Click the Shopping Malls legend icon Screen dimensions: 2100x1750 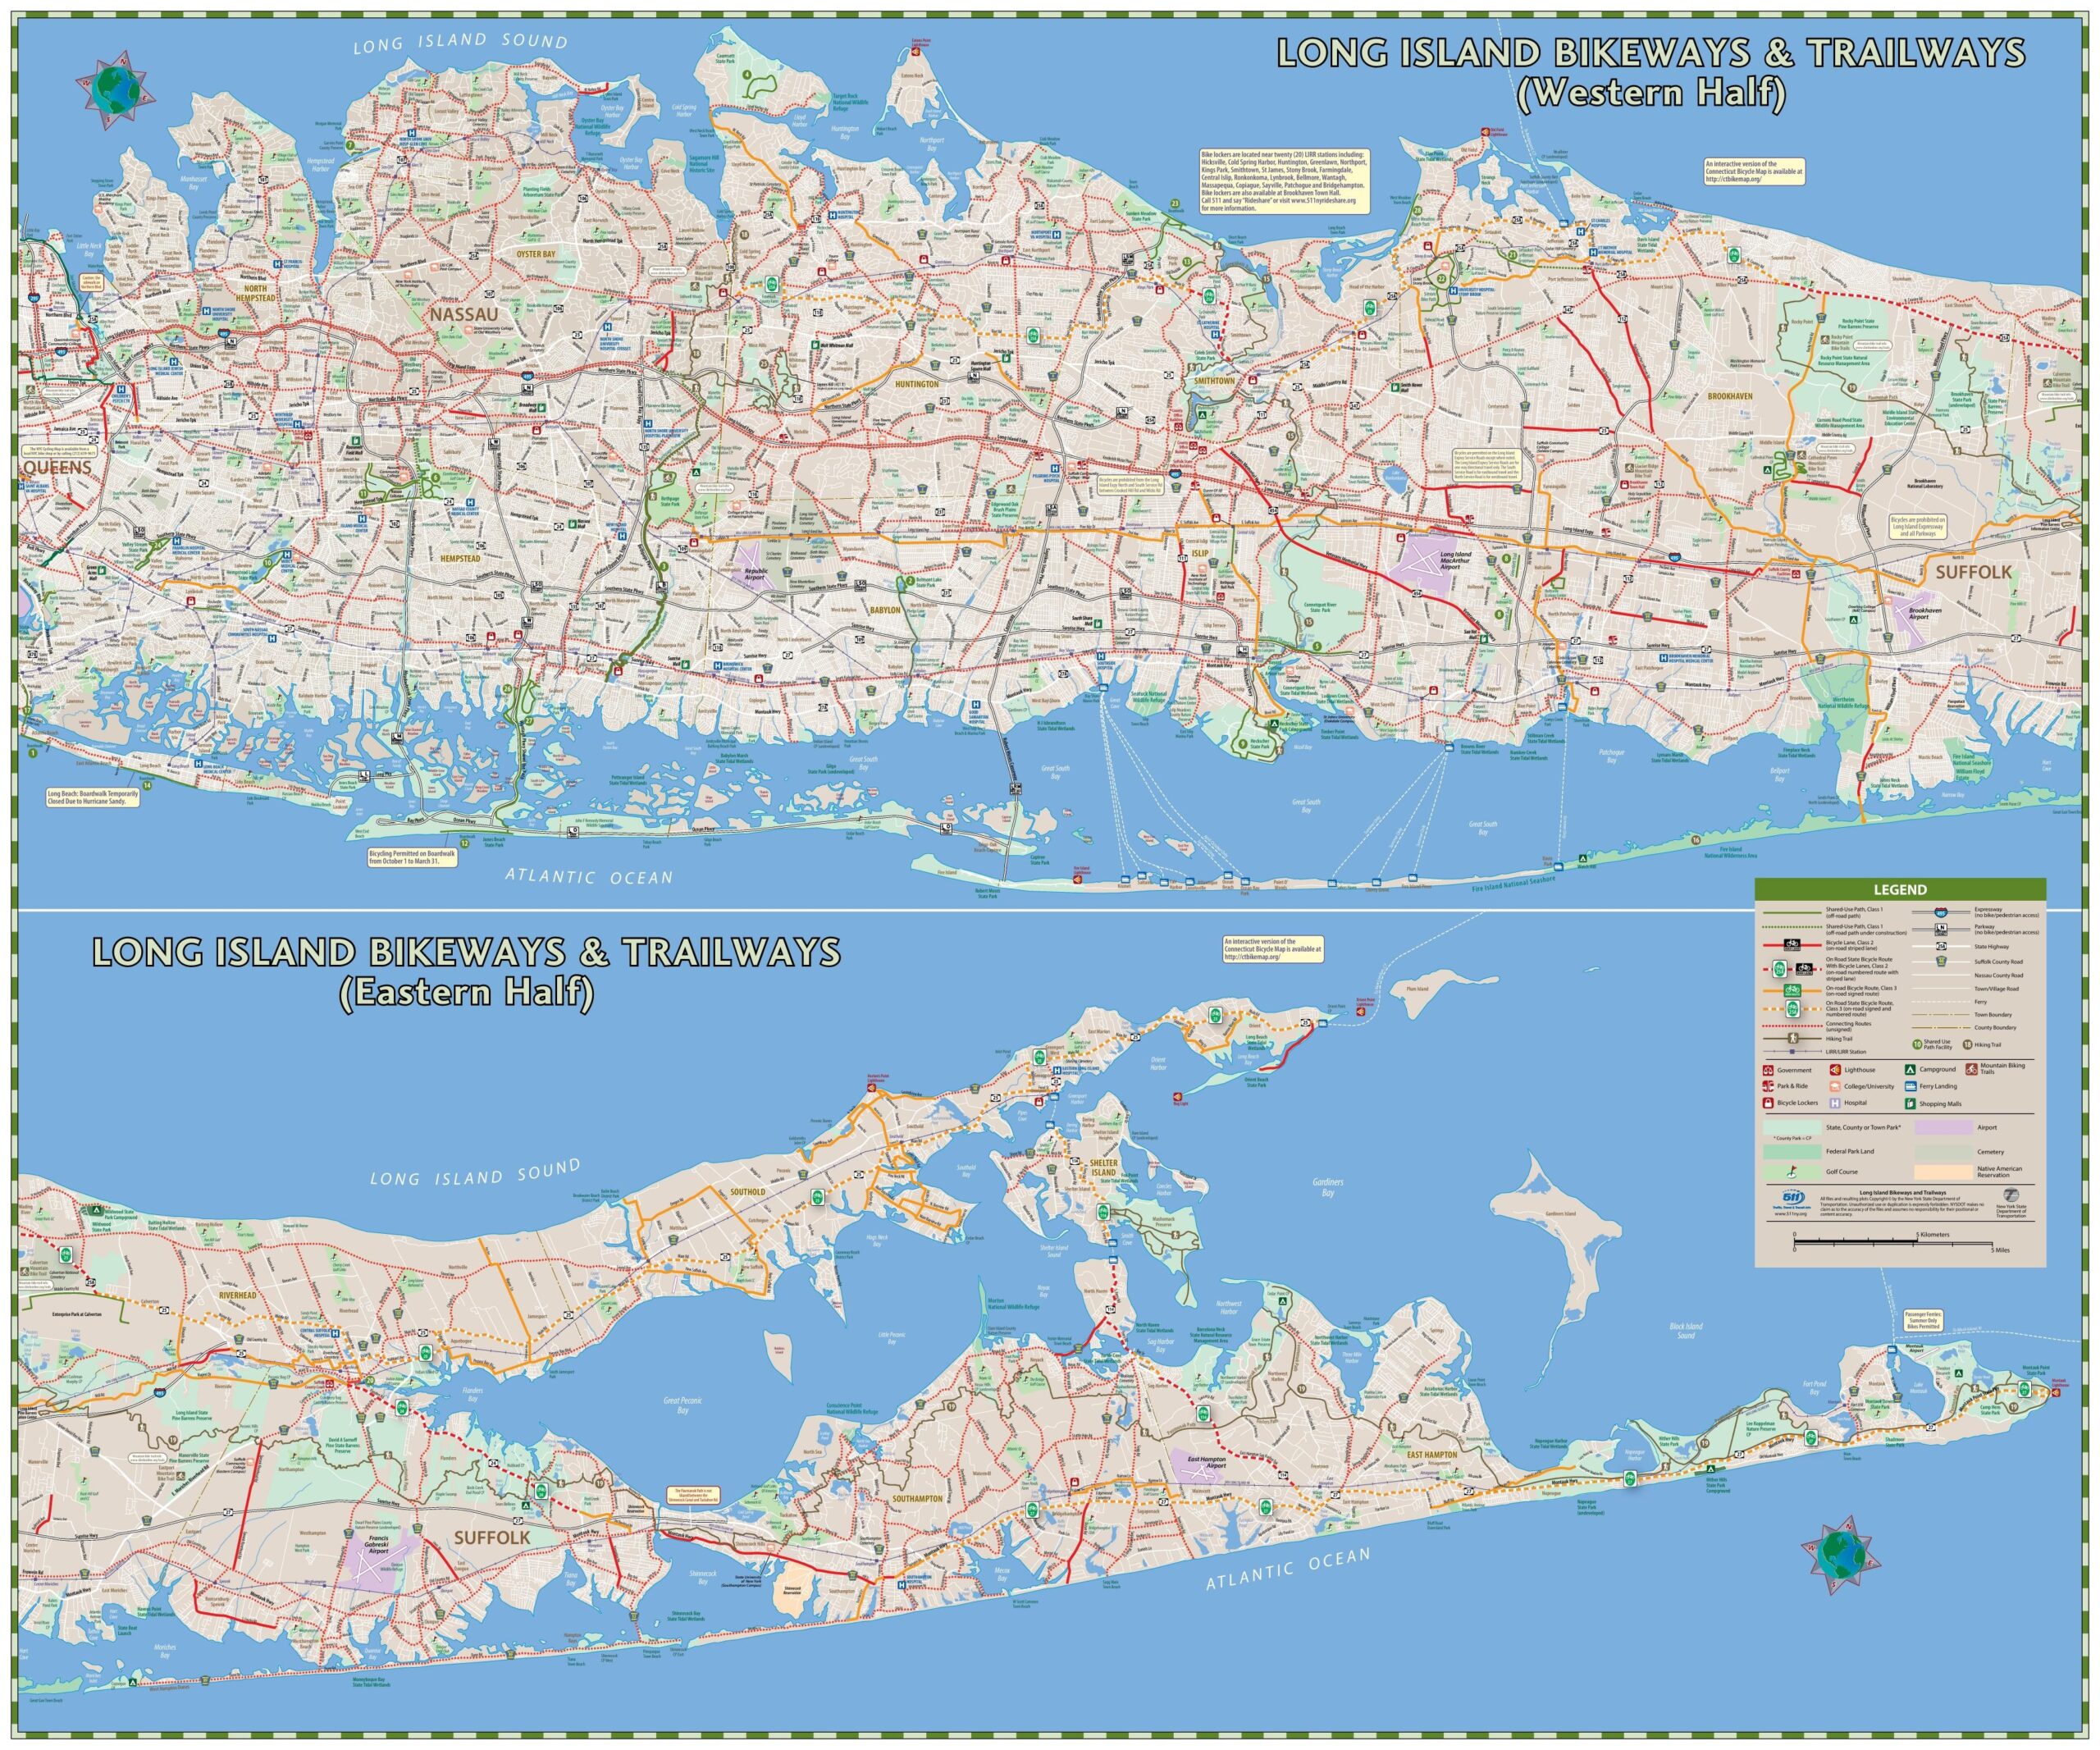coord(1910,1104)
